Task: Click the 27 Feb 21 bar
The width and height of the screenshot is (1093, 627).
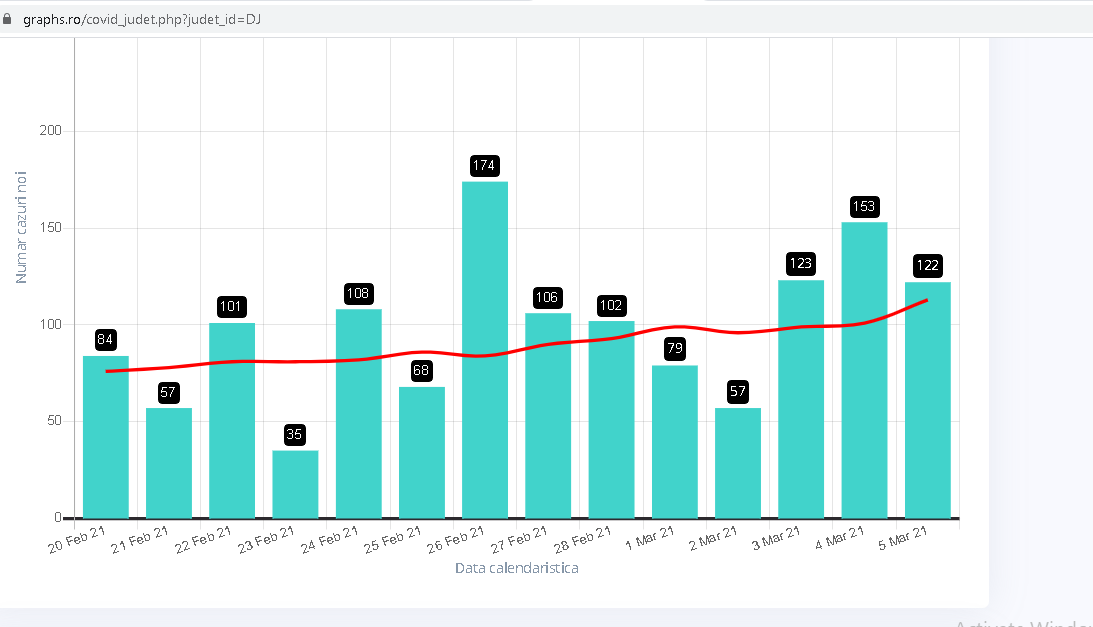Action: click(x=548, y=415)
